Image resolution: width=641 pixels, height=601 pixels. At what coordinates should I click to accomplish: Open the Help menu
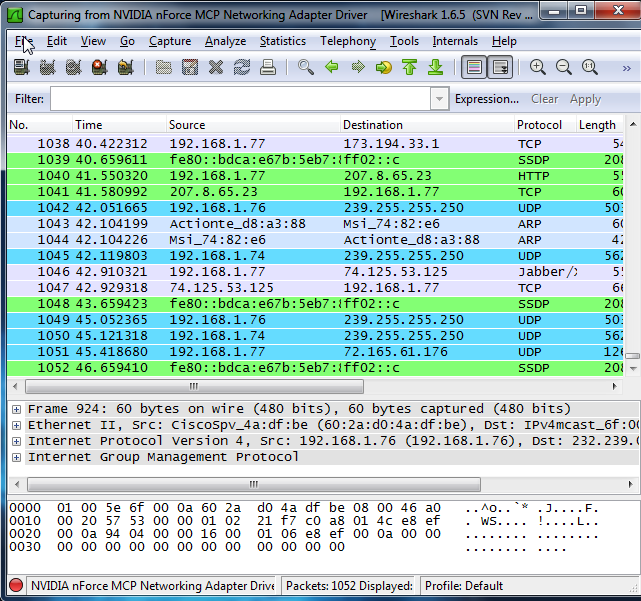[504, 41]
